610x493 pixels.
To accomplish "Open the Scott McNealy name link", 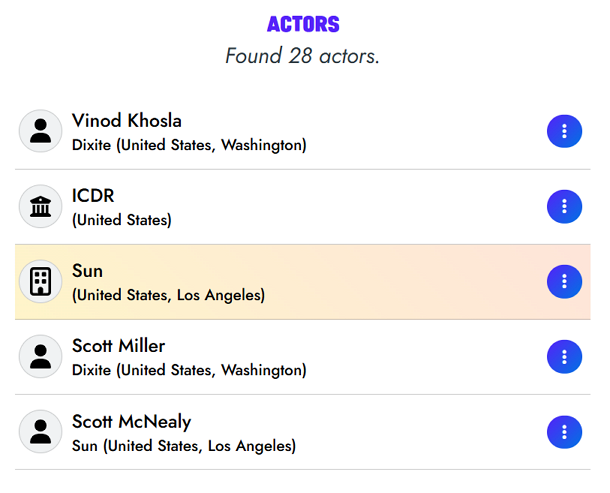I will pos(131,421).
